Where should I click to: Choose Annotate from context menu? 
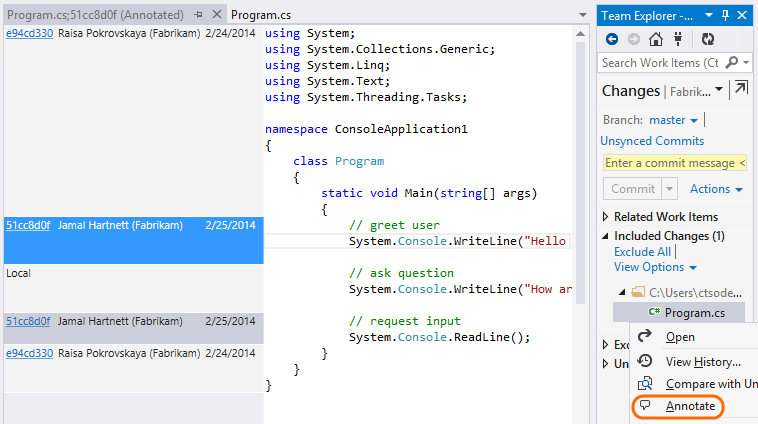[690, 406]
